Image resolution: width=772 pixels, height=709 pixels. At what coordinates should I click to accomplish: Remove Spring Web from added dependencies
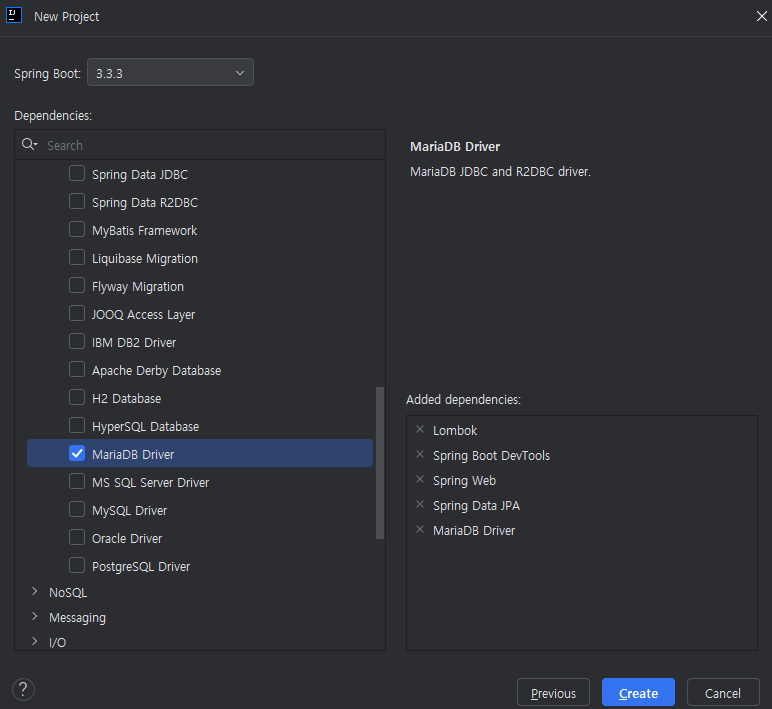click(x=420, y=480)
